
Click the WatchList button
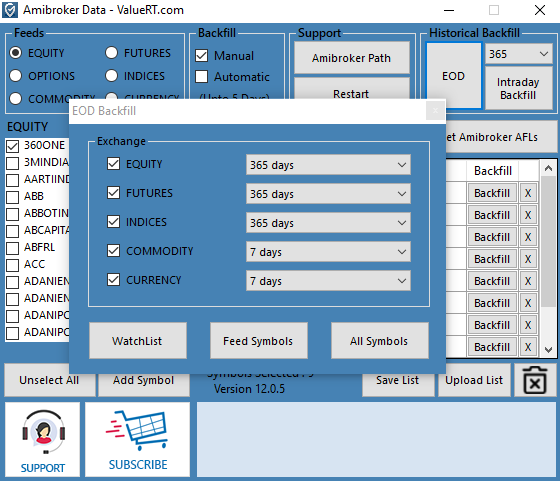click(x=138, y=341)
